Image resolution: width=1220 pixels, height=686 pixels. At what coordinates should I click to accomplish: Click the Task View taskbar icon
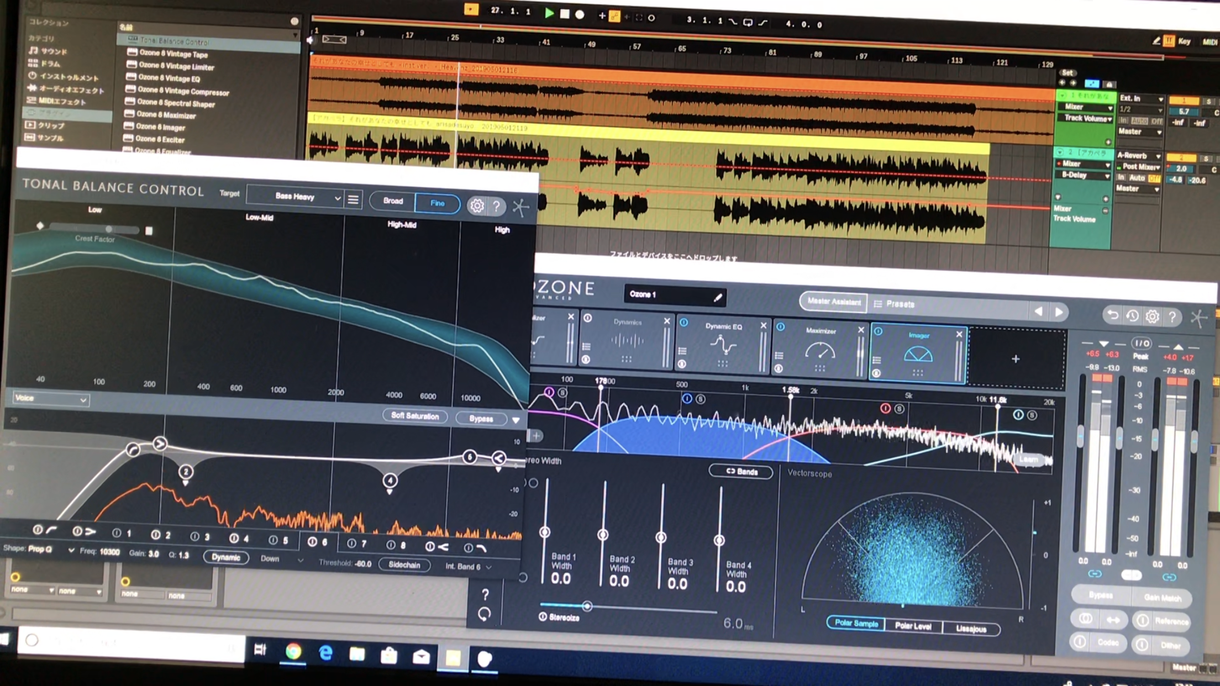260,651
